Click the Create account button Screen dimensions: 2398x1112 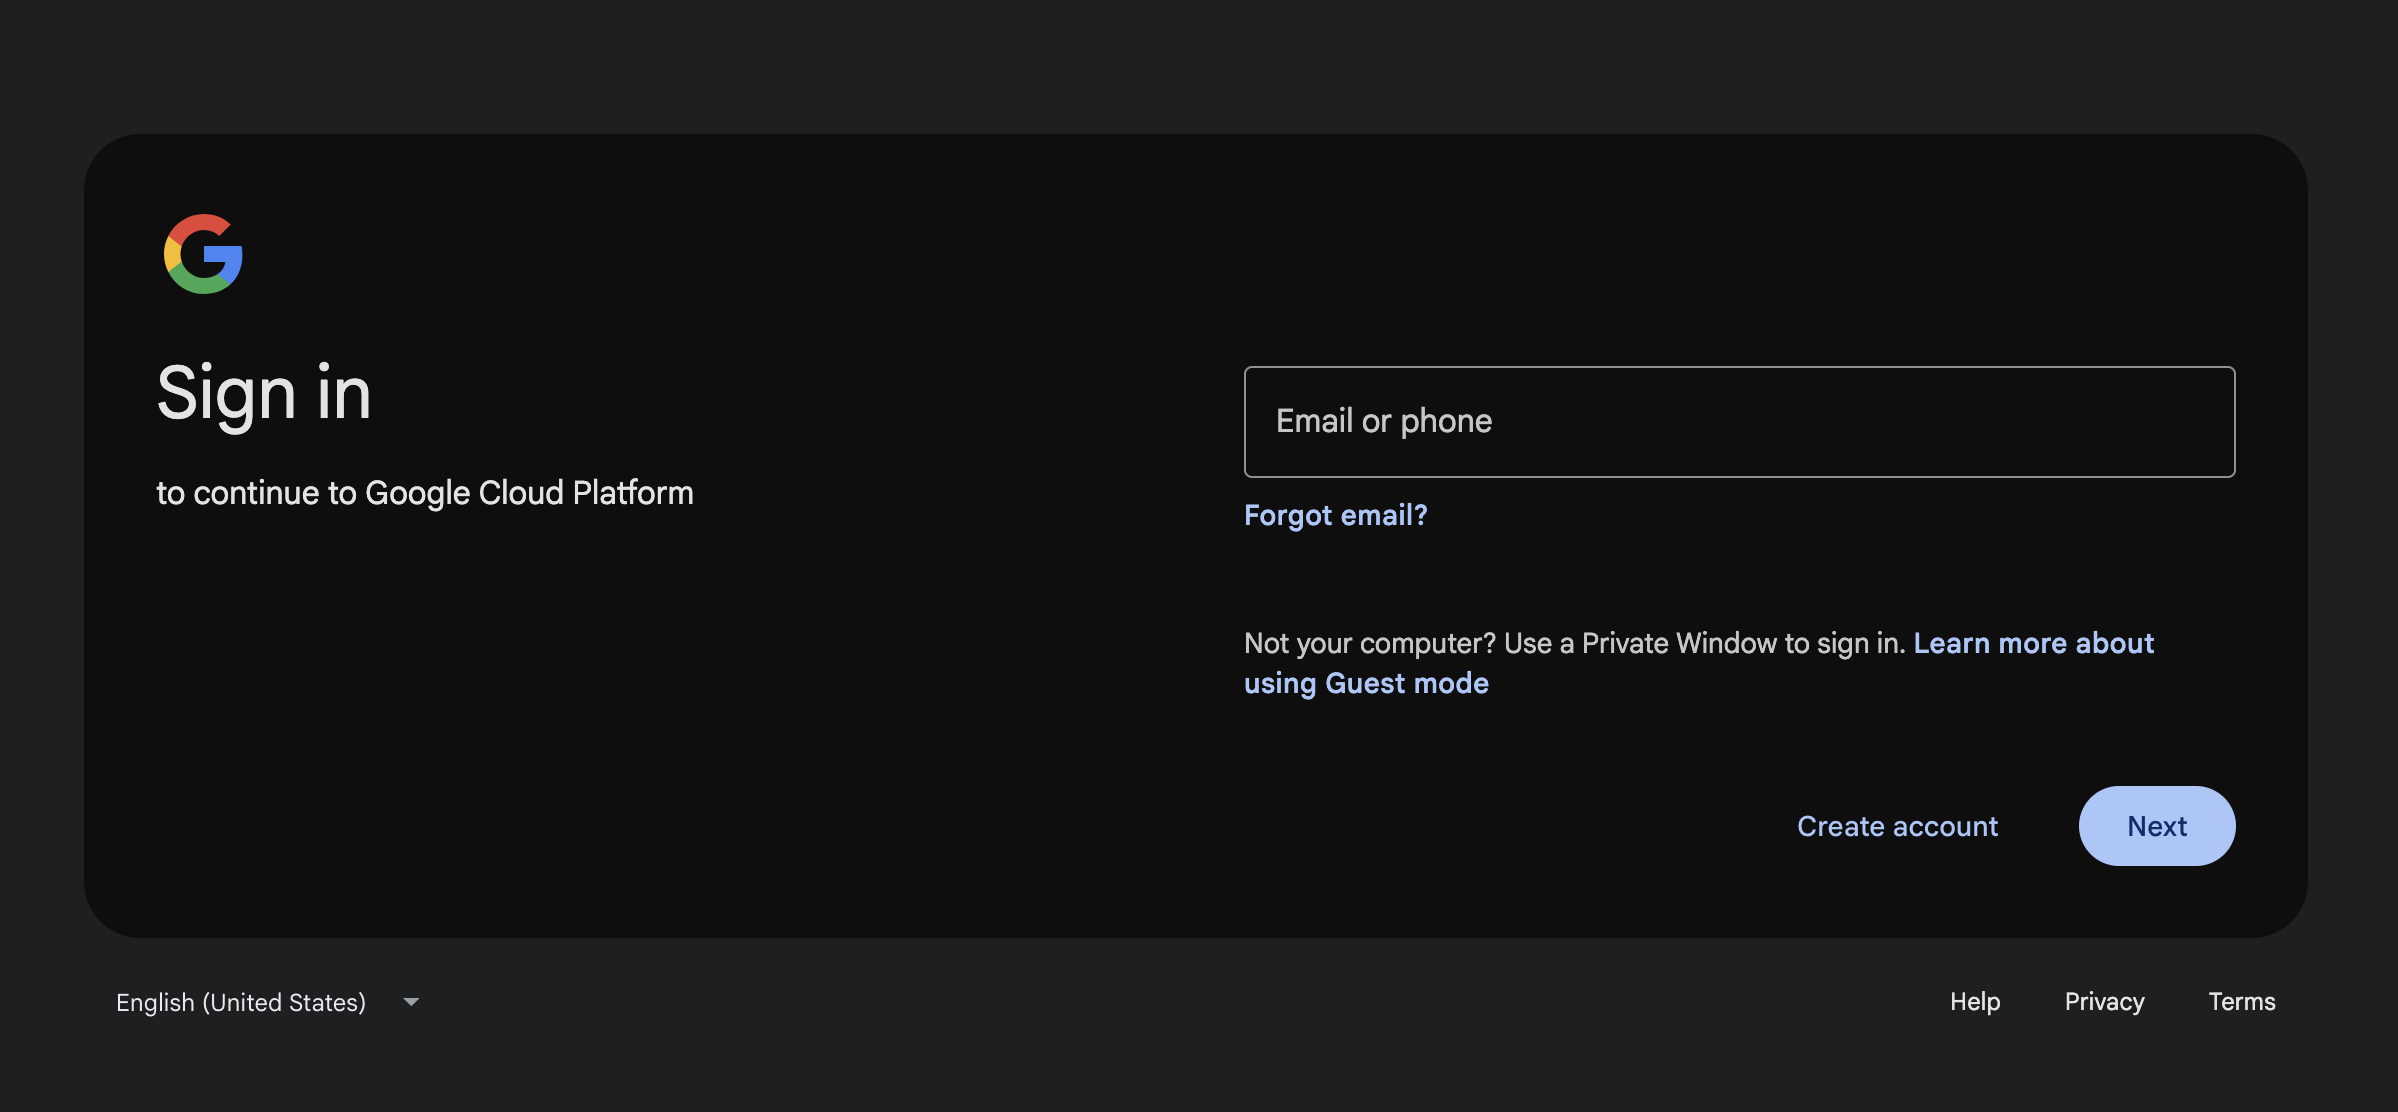coord(1897,826)
